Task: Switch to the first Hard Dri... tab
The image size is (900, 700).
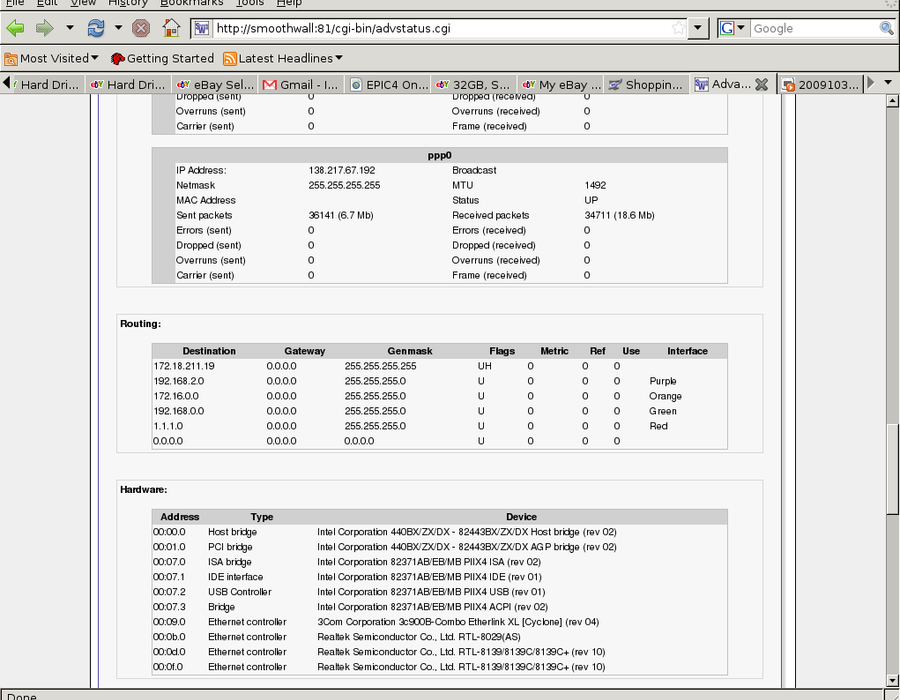Action: [48, 84]
